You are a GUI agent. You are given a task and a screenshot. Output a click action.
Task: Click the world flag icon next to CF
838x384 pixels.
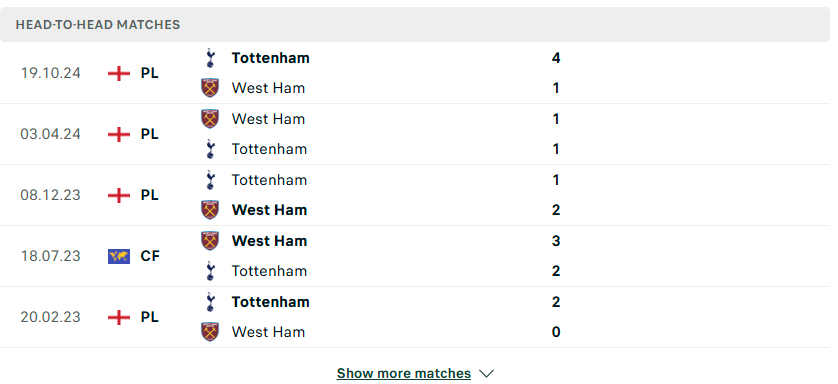tap(119, 256)
